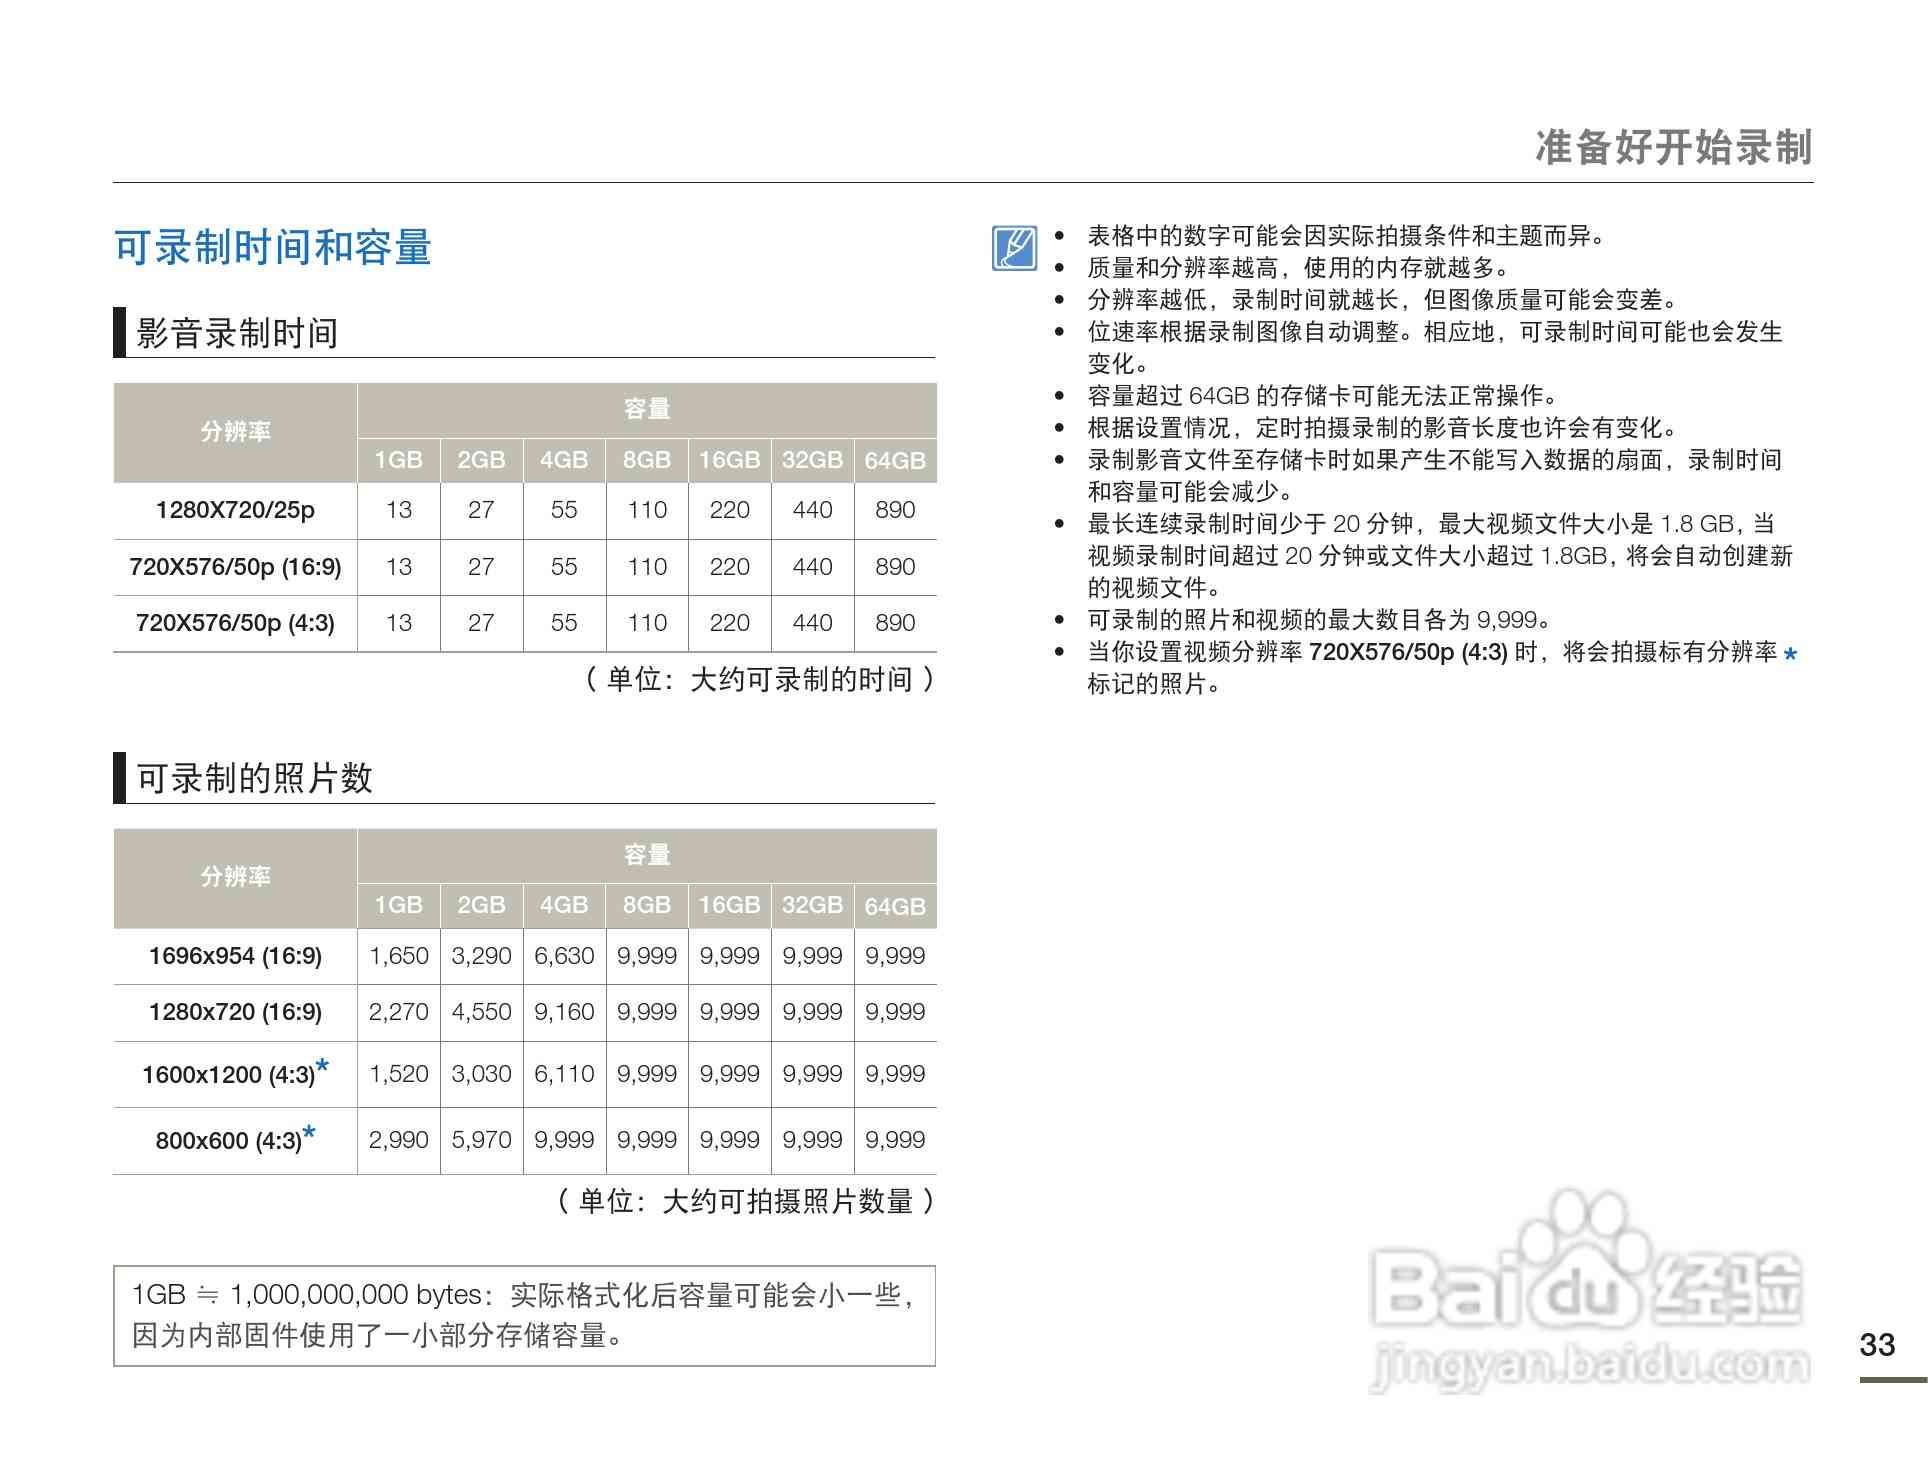Click the 890 value in the 1280X720/25p row

(x=895, y=510)
